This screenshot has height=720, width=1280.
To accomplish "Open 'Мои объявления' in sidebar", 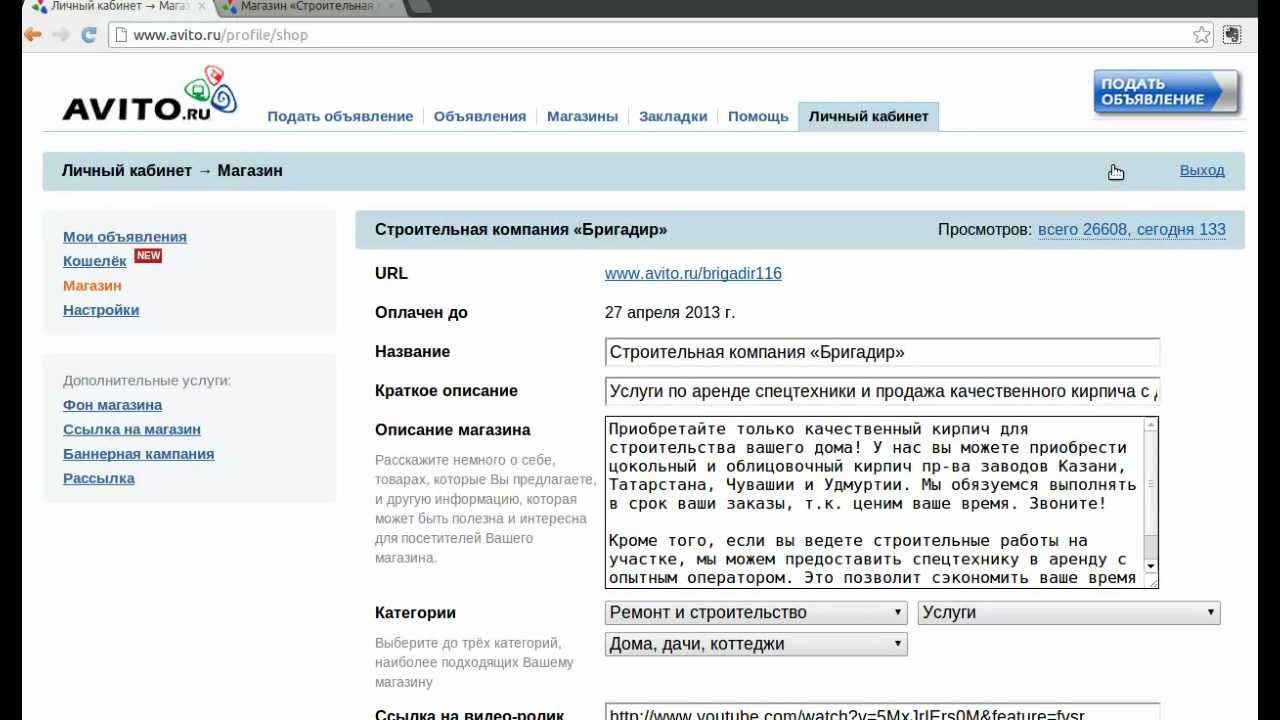I will point(125,237).
